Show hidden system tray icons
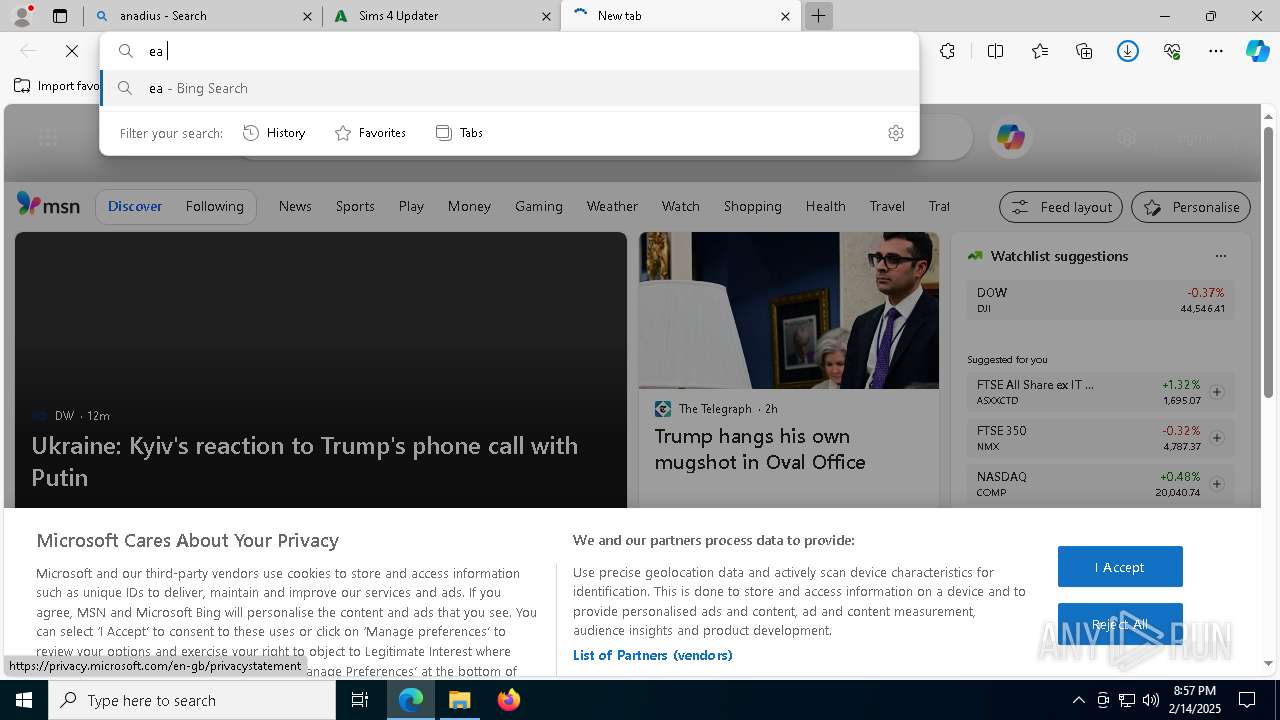 [x=1078, y=700]
